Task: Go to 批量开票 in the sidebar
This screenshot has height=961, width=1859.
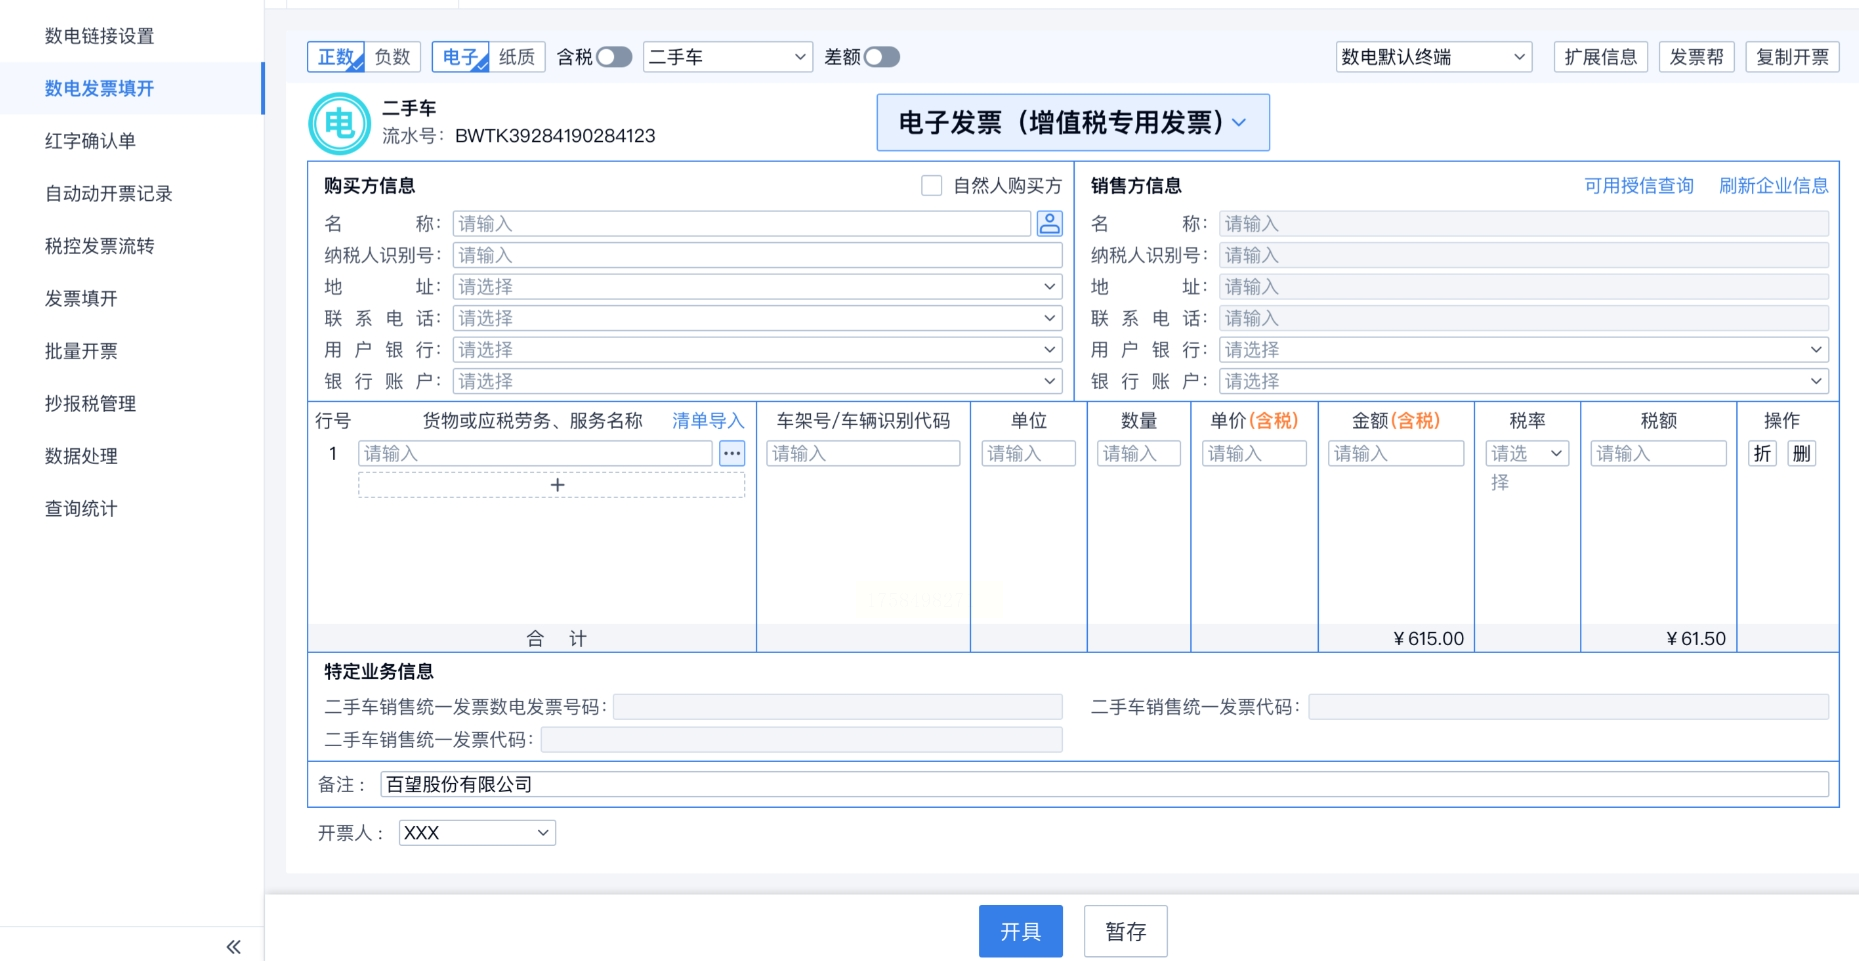Action: 81,351
